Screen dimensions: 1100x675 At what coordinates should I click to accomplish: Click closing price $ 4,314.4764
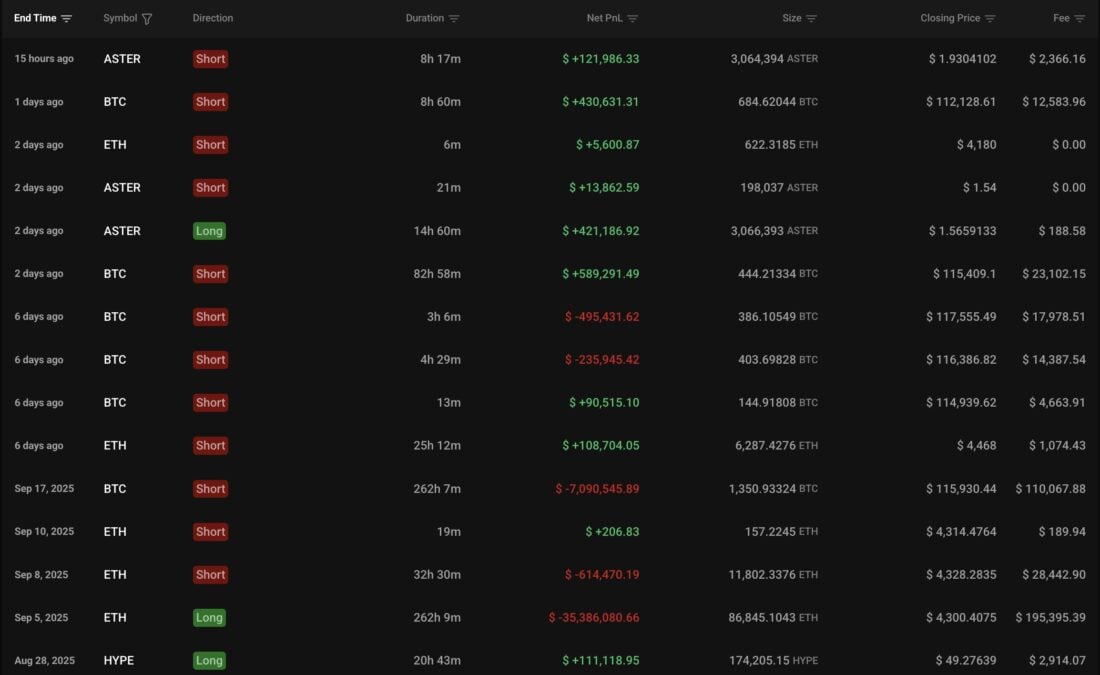click(x=961, y=531)
